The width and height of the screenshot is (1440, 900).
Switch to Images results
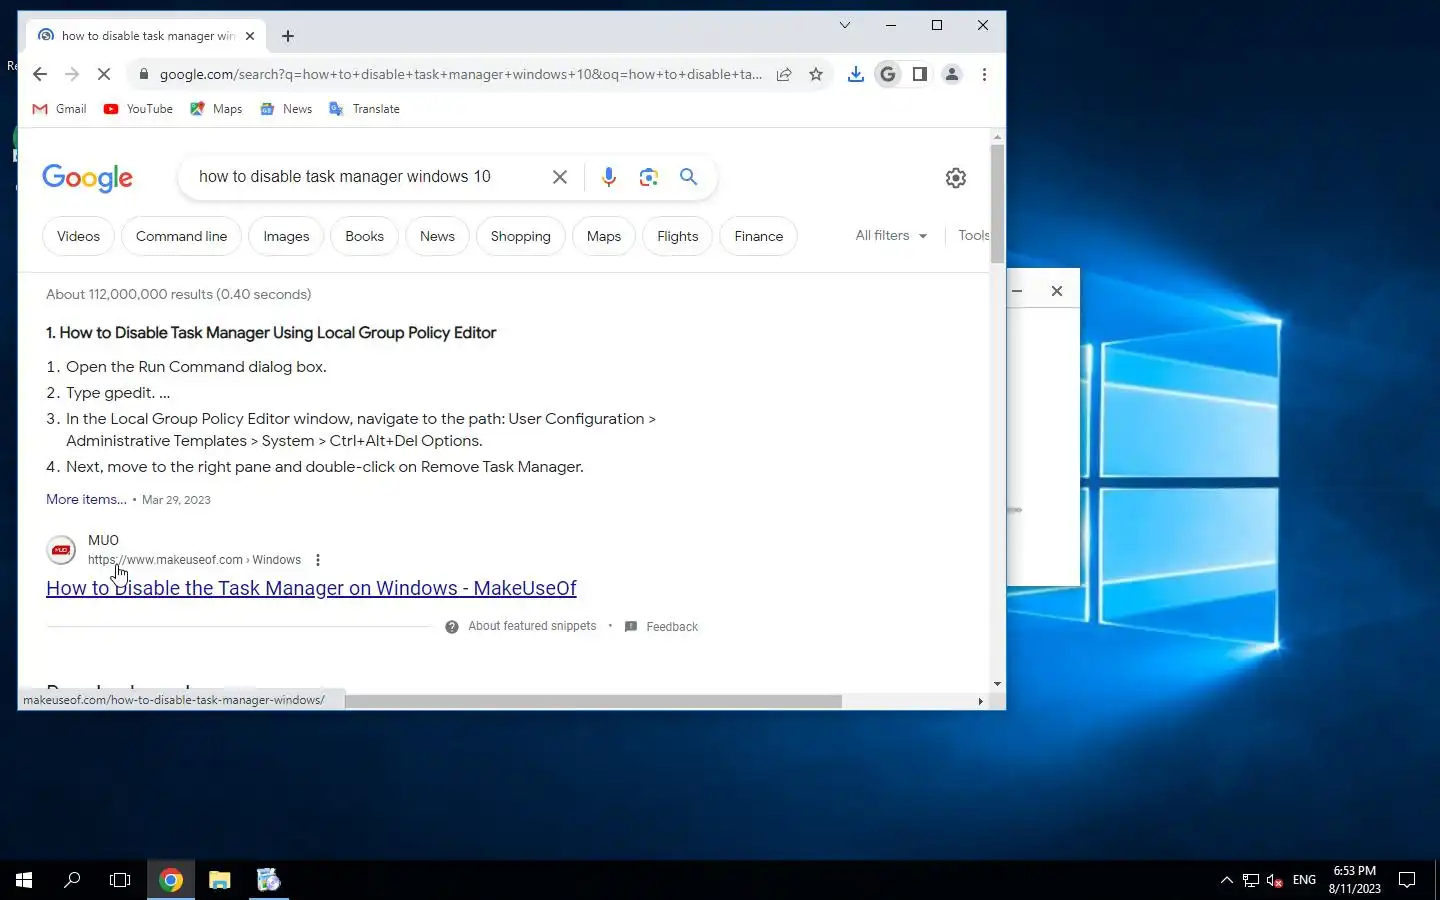pos(286,236)
